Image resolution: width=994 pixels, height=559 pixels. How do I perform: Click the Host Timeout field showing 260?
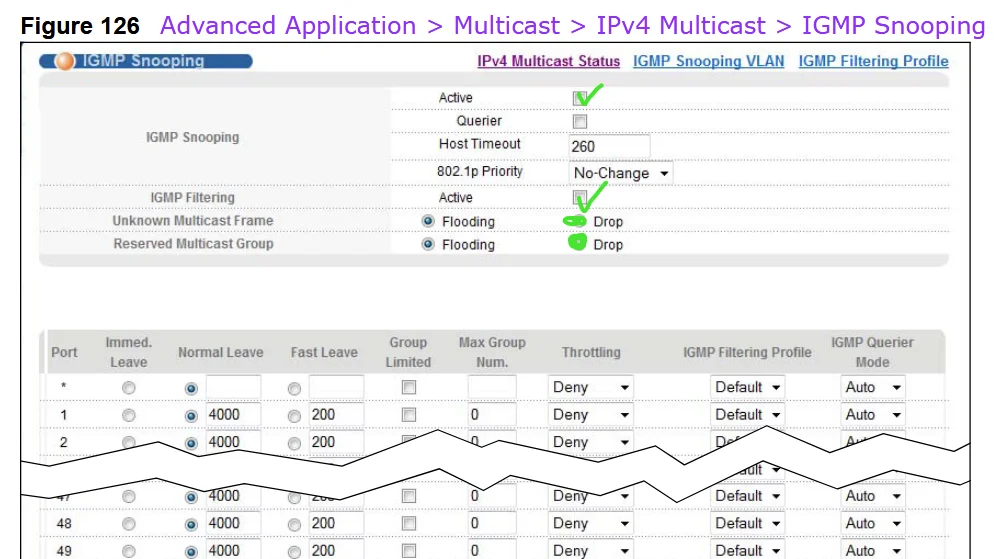(609, 146)
